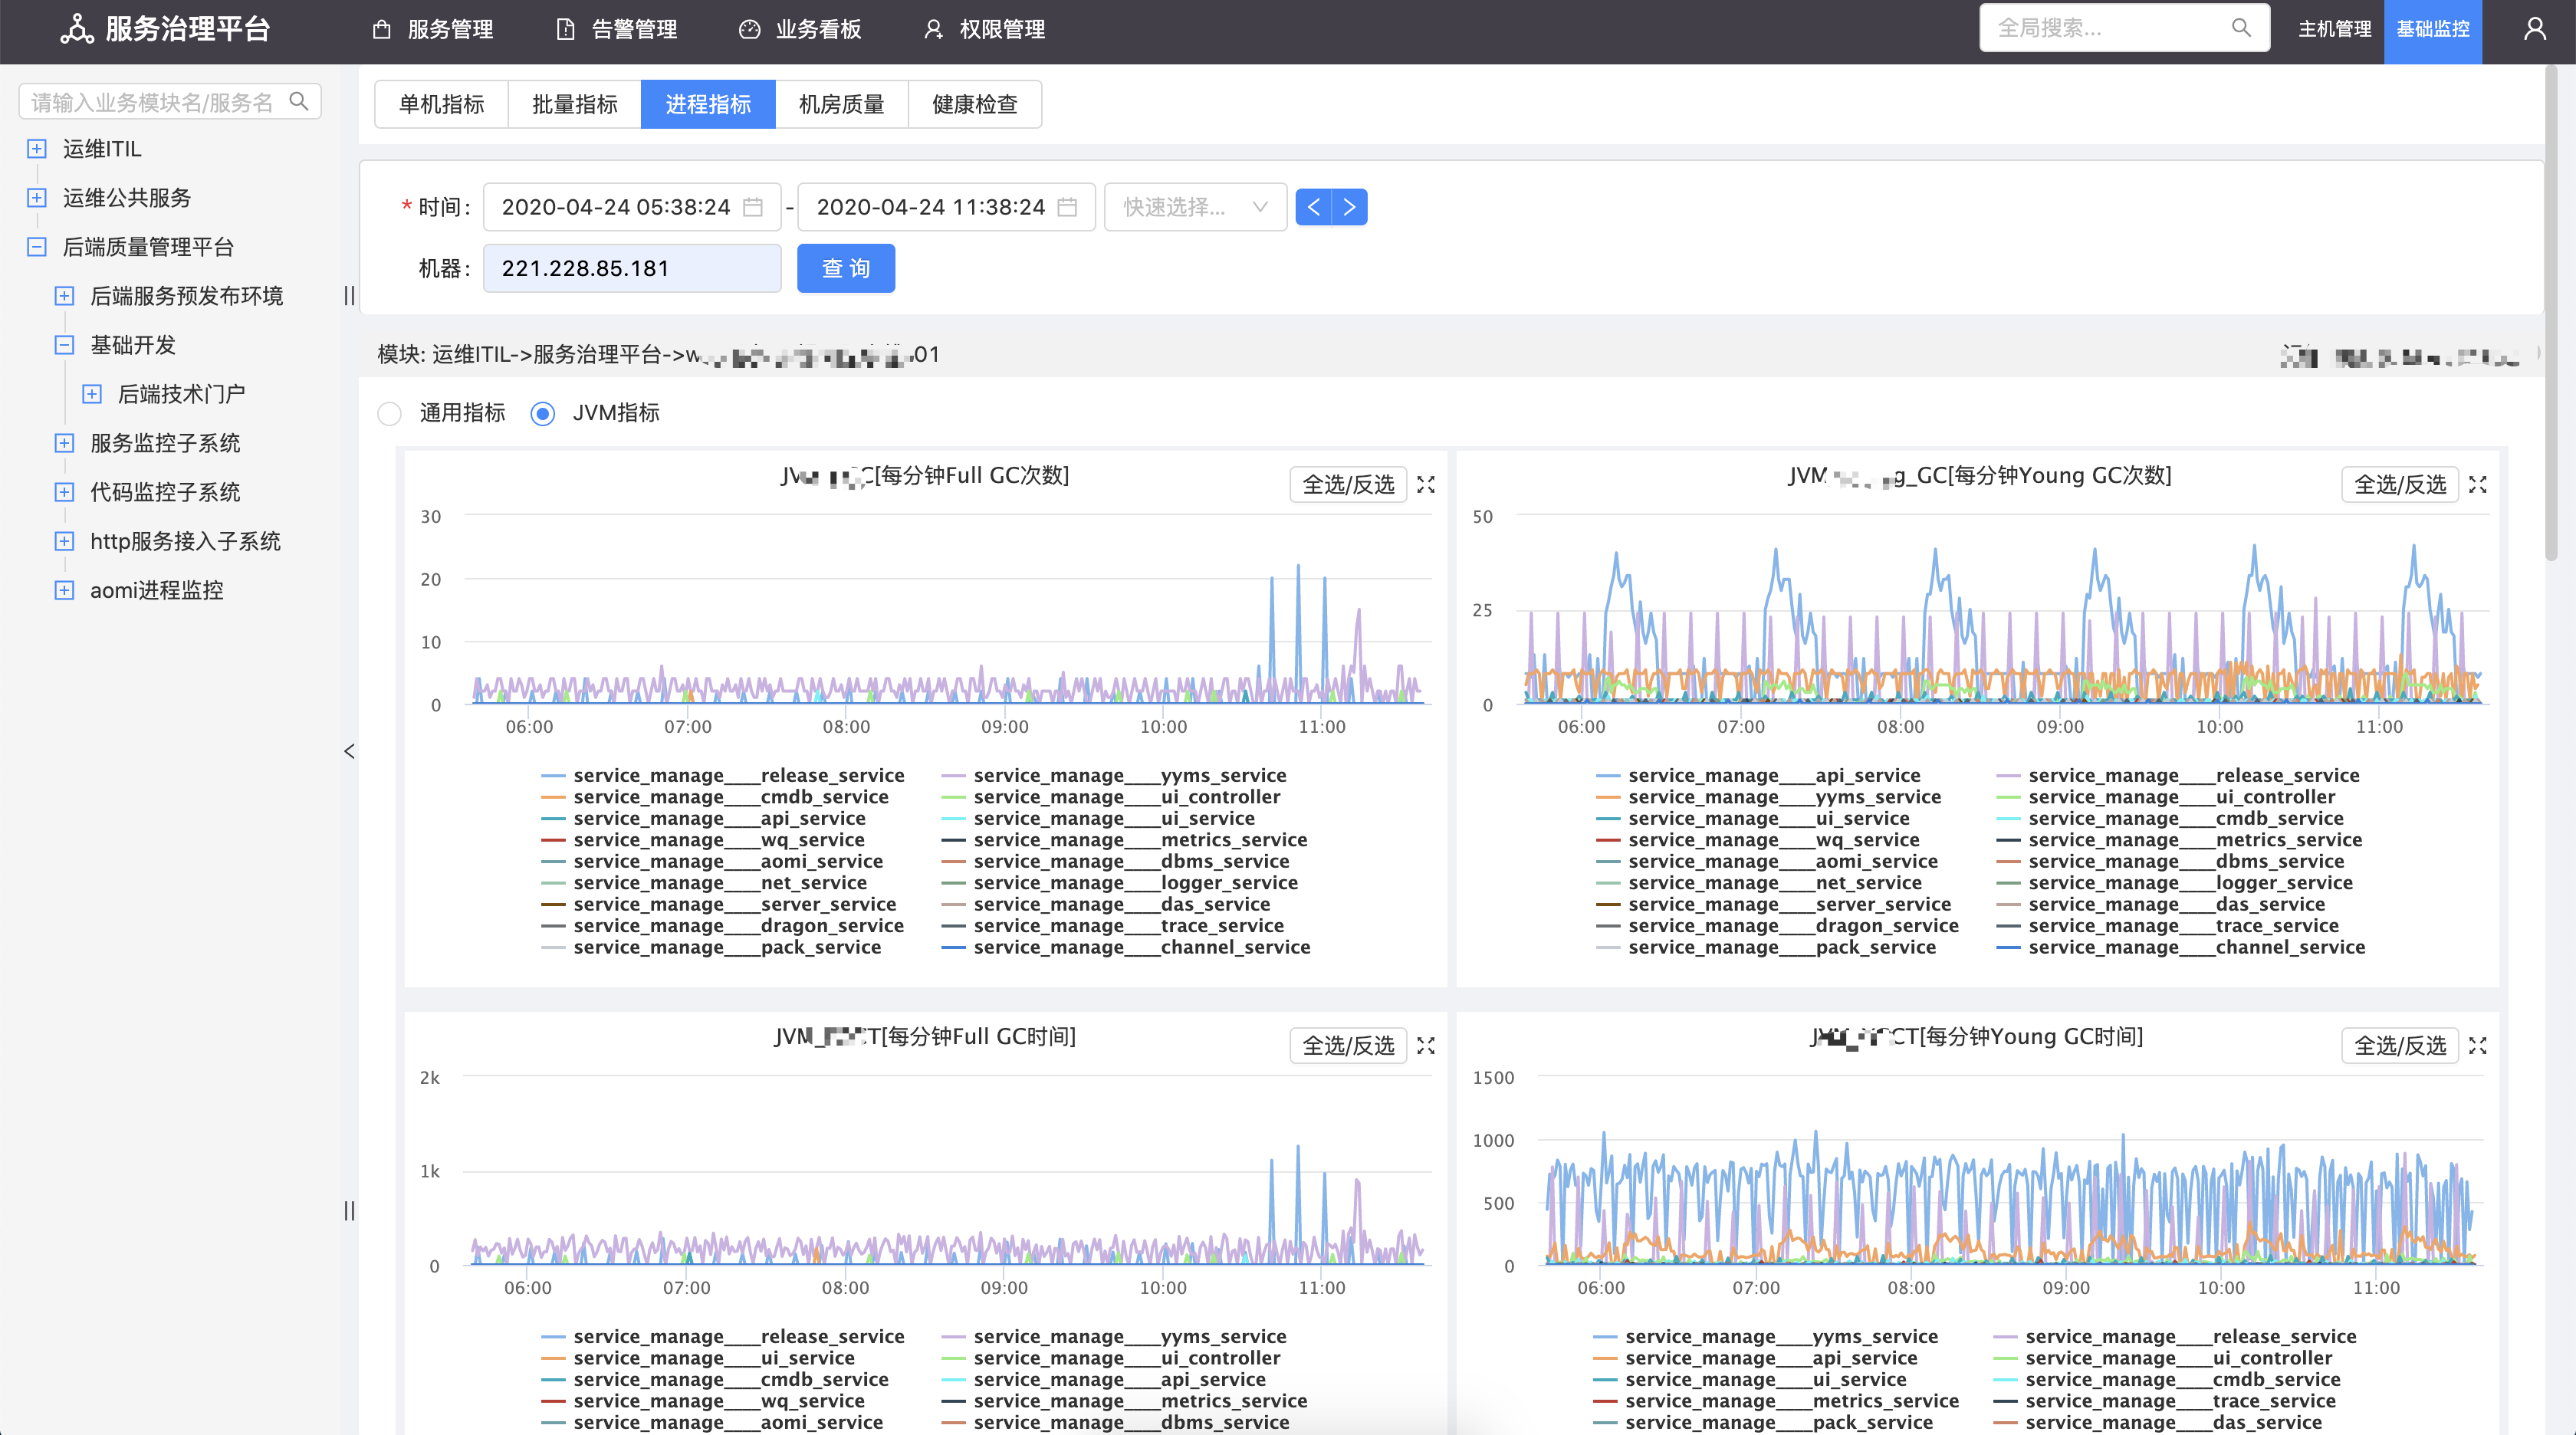This screenshot has height=1435, width=2576.
Task: Expand the 运维ITIL tree node
Action: 37,149
